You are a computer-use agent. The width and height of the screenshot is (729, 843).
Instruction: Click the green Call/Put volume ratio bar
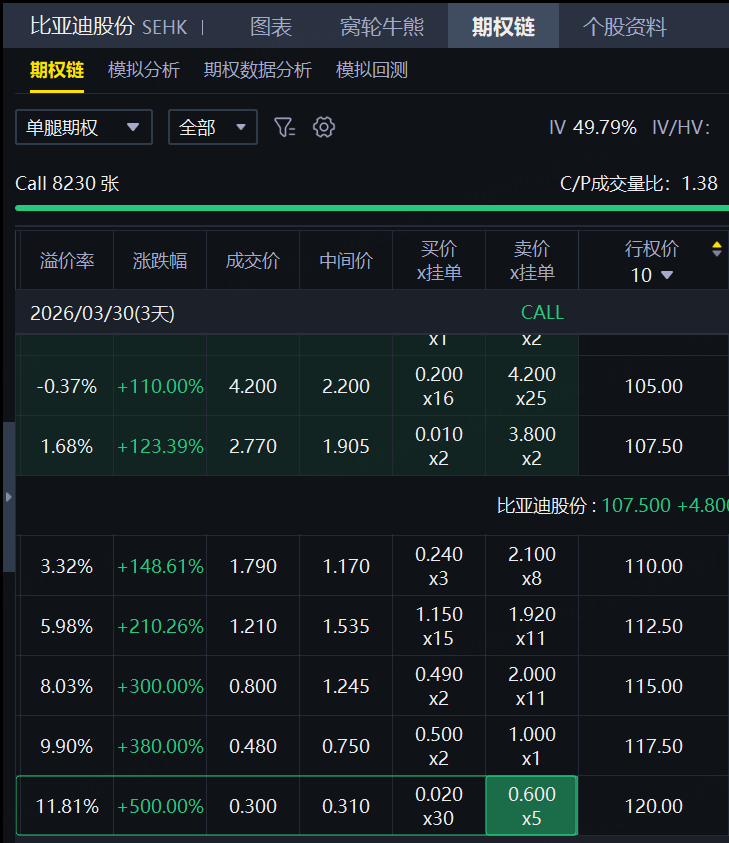click(x=365, y=208)
